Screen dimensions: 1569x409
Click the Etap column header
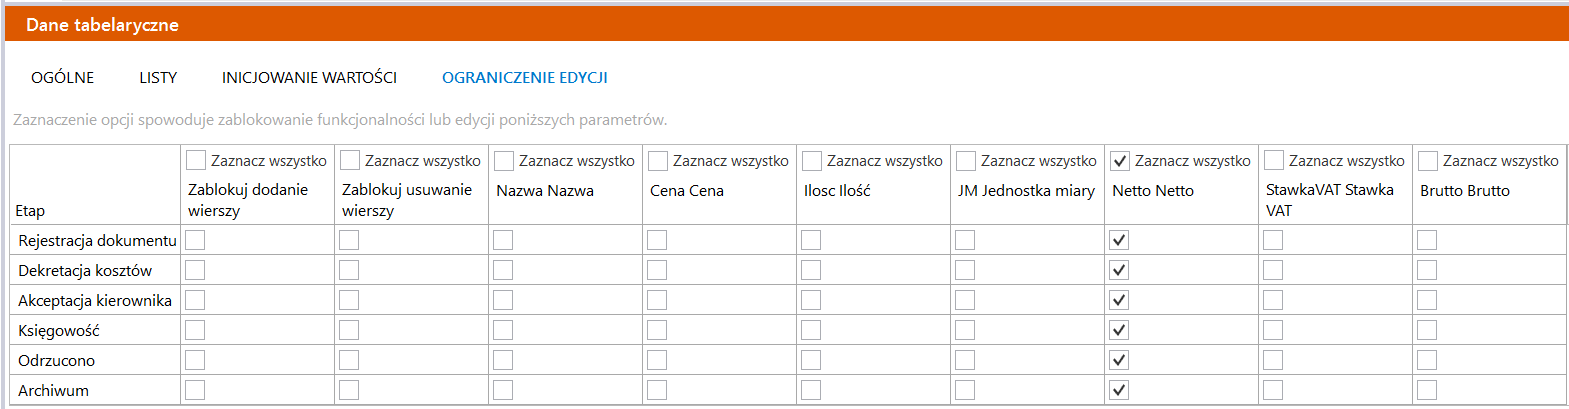[30, 210]
